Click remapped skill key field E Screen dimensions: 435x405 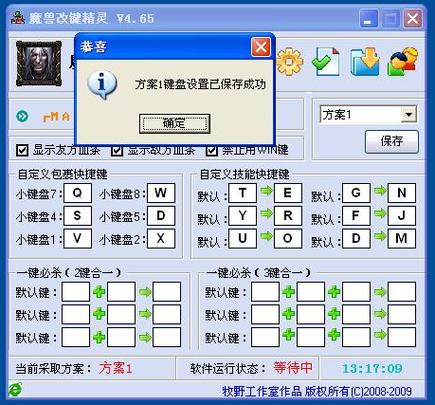click(288, 193)
